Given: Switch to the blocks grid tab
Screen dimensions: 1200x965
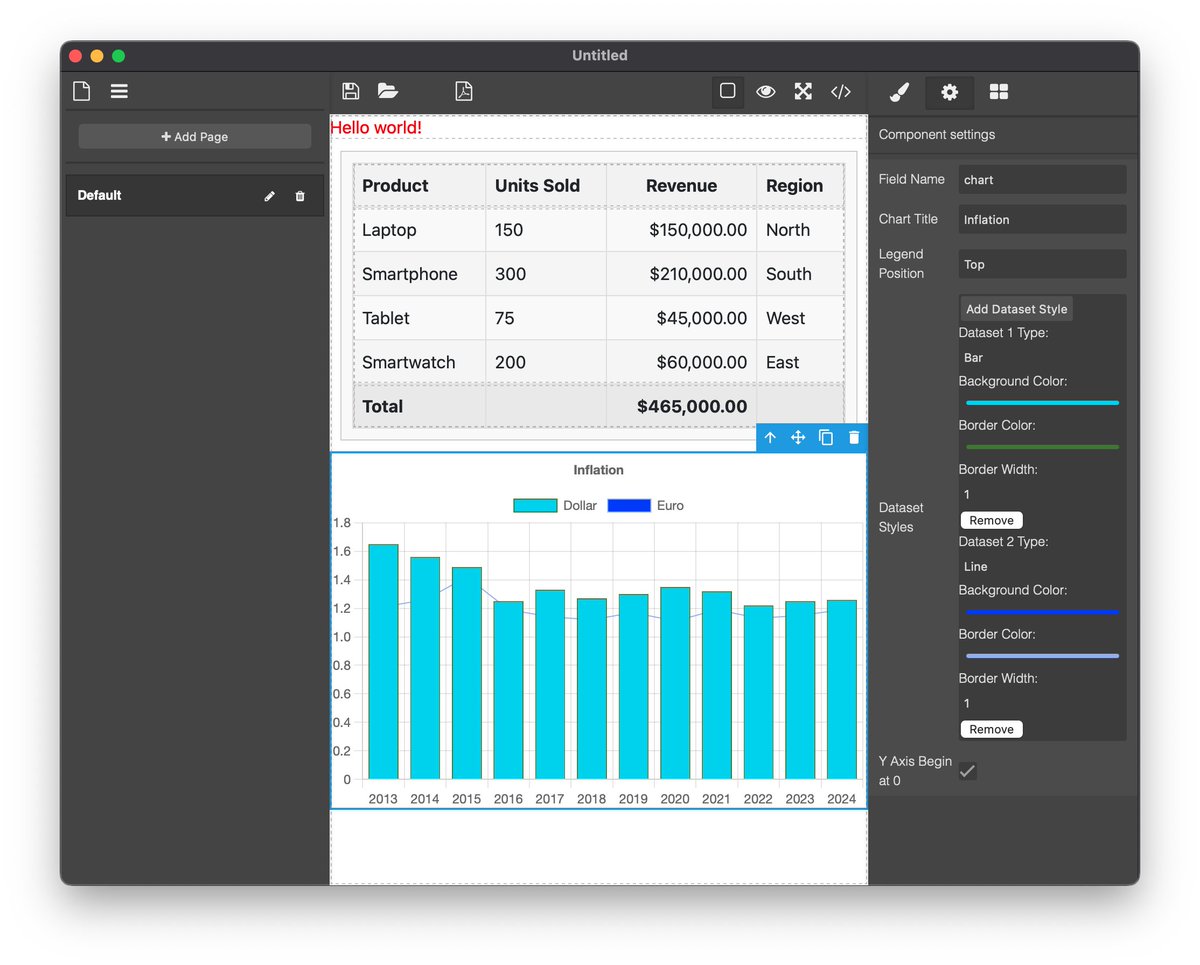Looking at the screenshot, I should coord(998,92).
